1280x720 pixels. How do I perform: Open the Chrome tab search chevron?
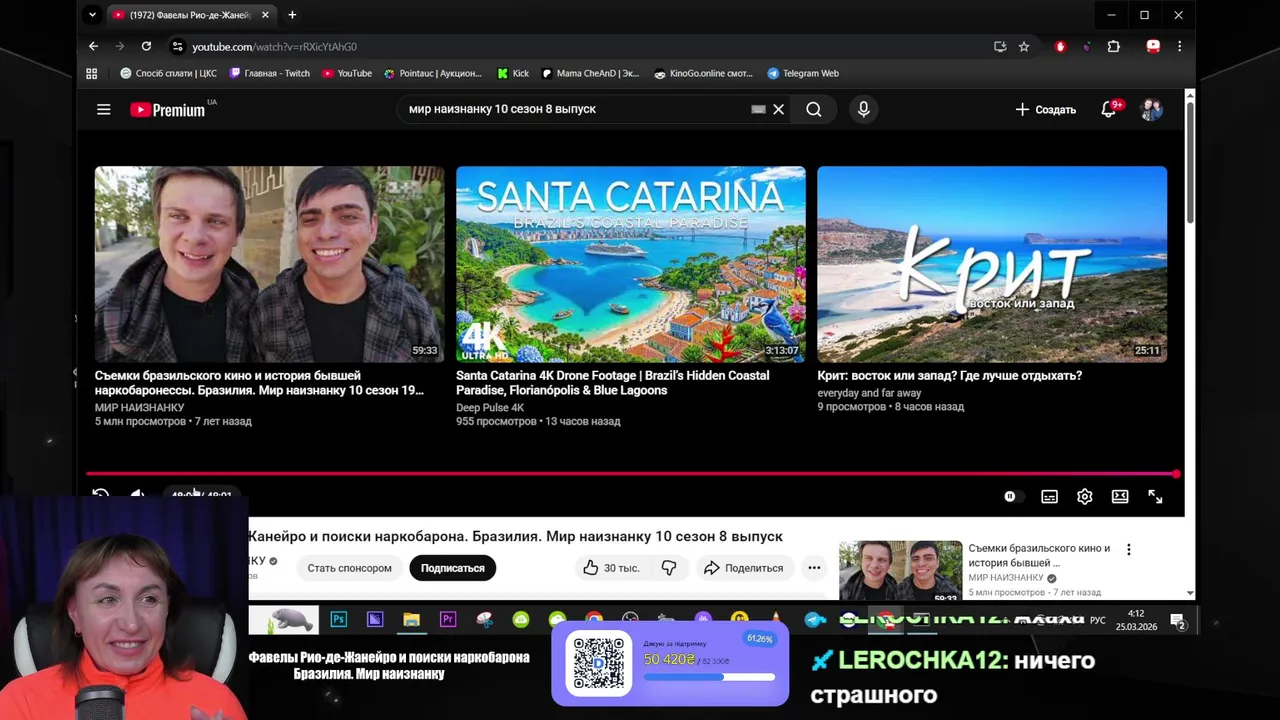(91, 15)
